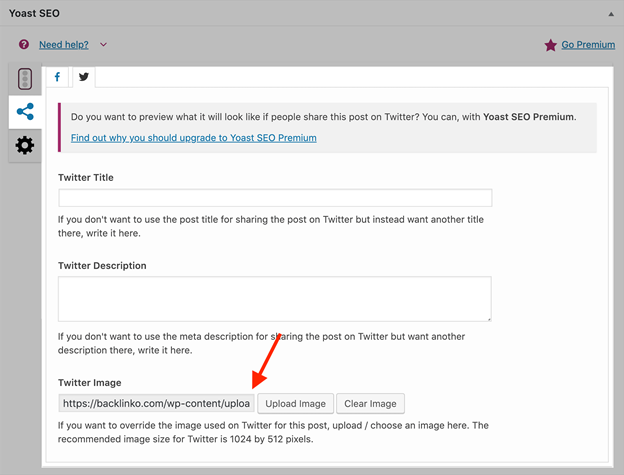Expand the chevron beside Need help
This screenshot has width=624, height=475.
coord(103,45)
